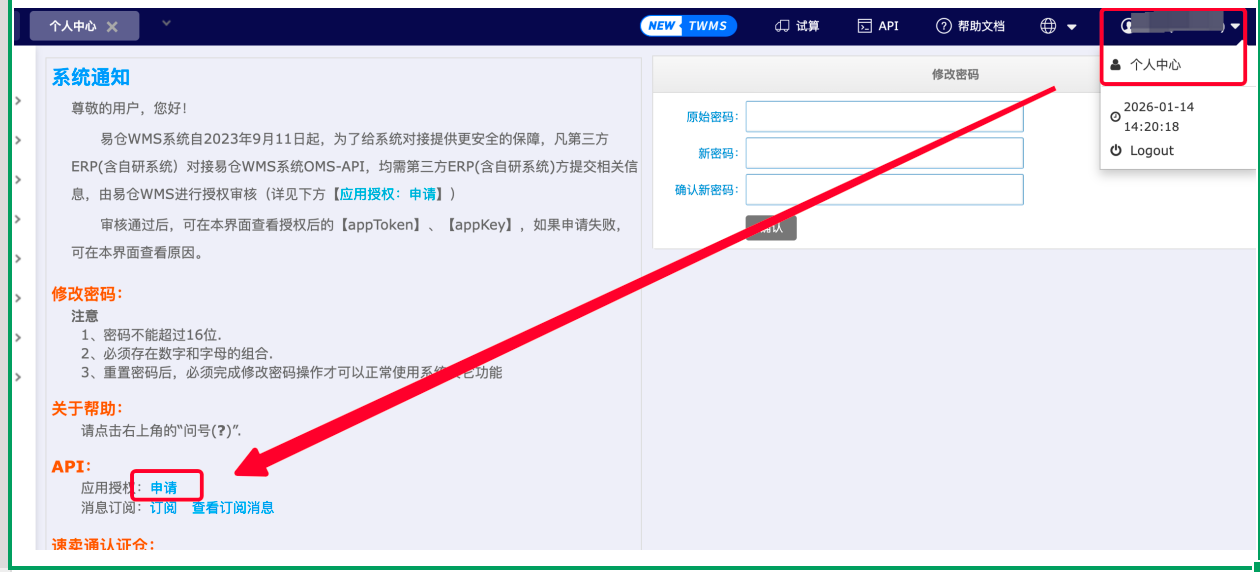Click the 订阅 link for 消息订阅
This screenshot has height=572, width=1260.
pos(163,508)
